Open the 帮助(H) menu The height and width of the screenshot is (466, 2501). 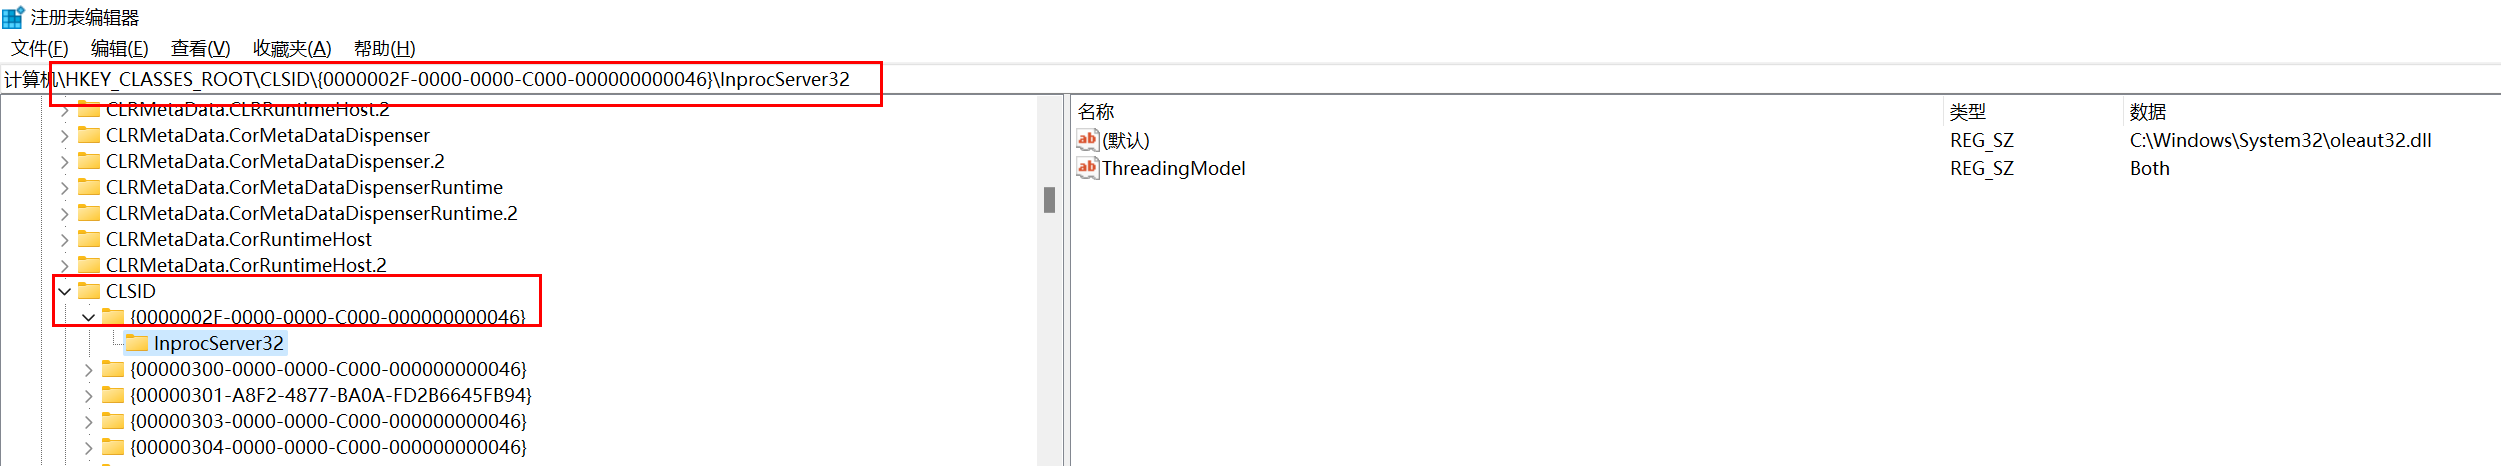[384, 48]
